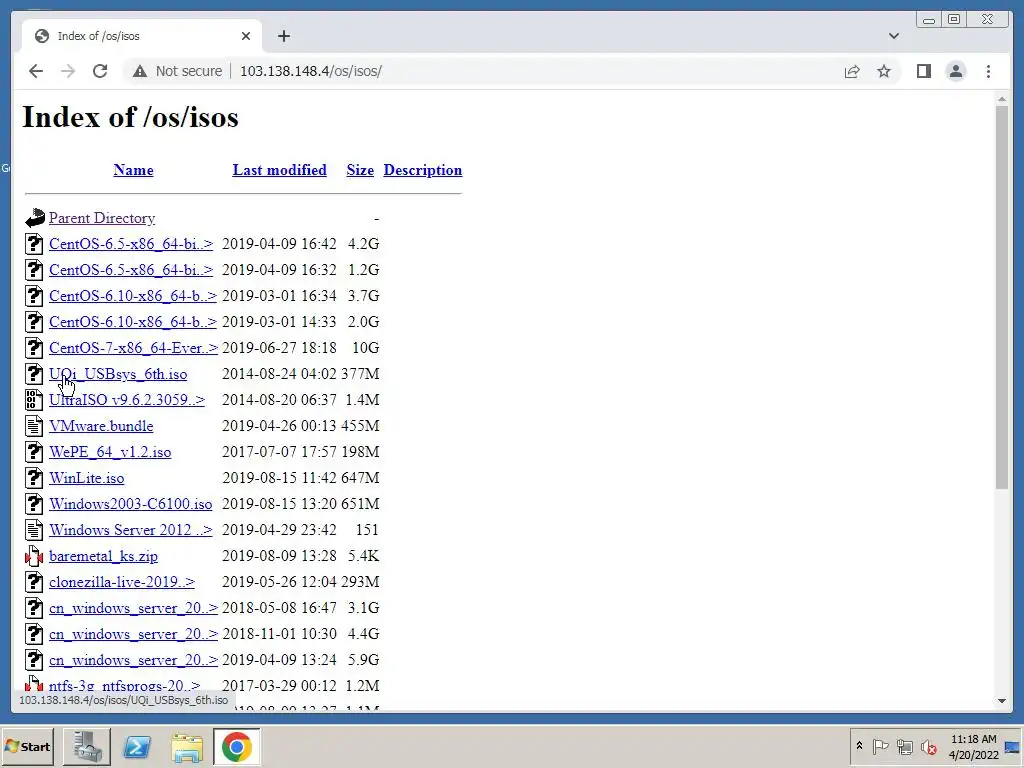Share this page via the share icon

point(852,71)
